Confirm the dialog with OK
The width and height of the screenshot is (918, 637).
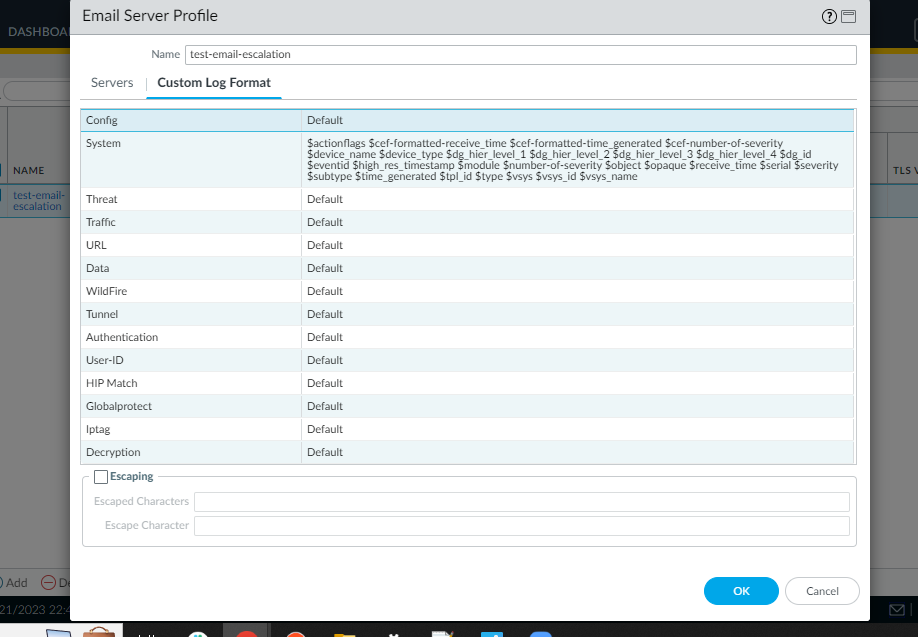click(741, 591)
